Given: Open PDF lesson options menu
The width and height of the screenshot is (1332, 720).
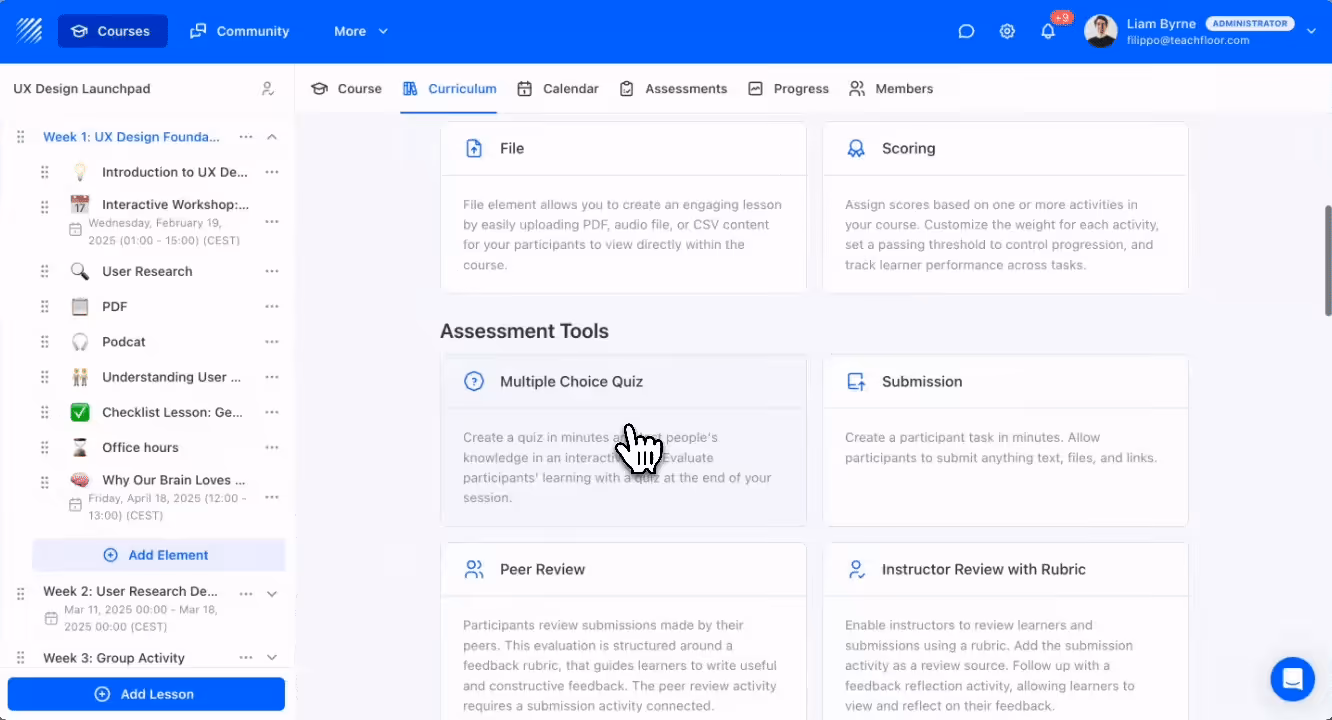Looking at the screenshot, I should point(272,307).
